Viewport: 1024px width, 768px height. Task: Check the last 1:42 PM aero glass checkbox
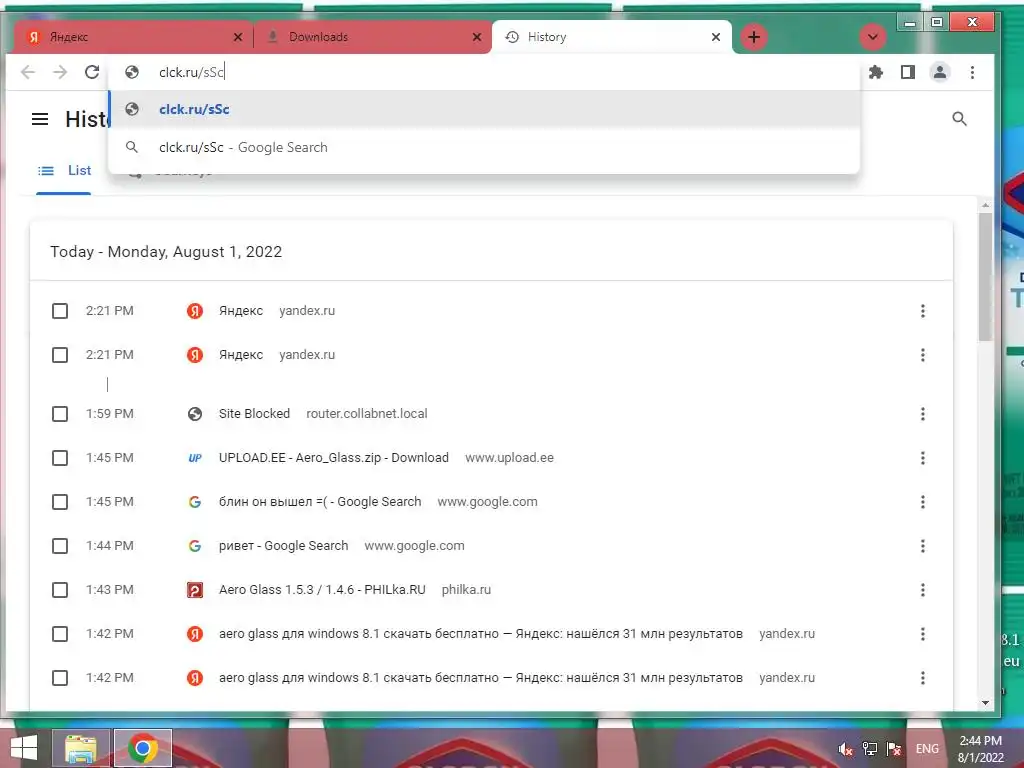click(60, 678)
